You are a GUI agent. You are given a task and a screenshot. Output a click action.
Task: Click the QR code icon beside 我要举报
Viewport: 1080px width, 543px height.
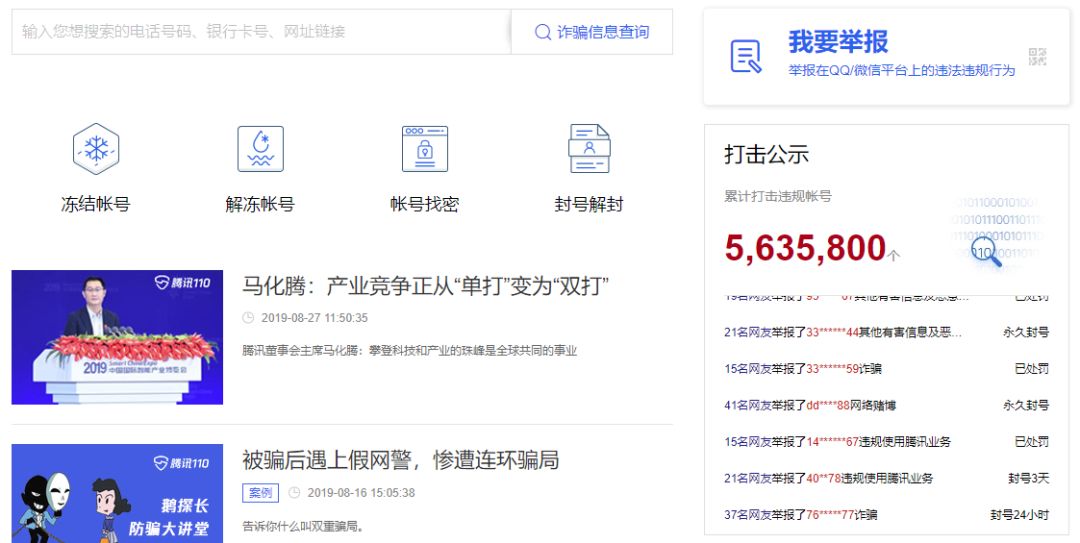1037,57
